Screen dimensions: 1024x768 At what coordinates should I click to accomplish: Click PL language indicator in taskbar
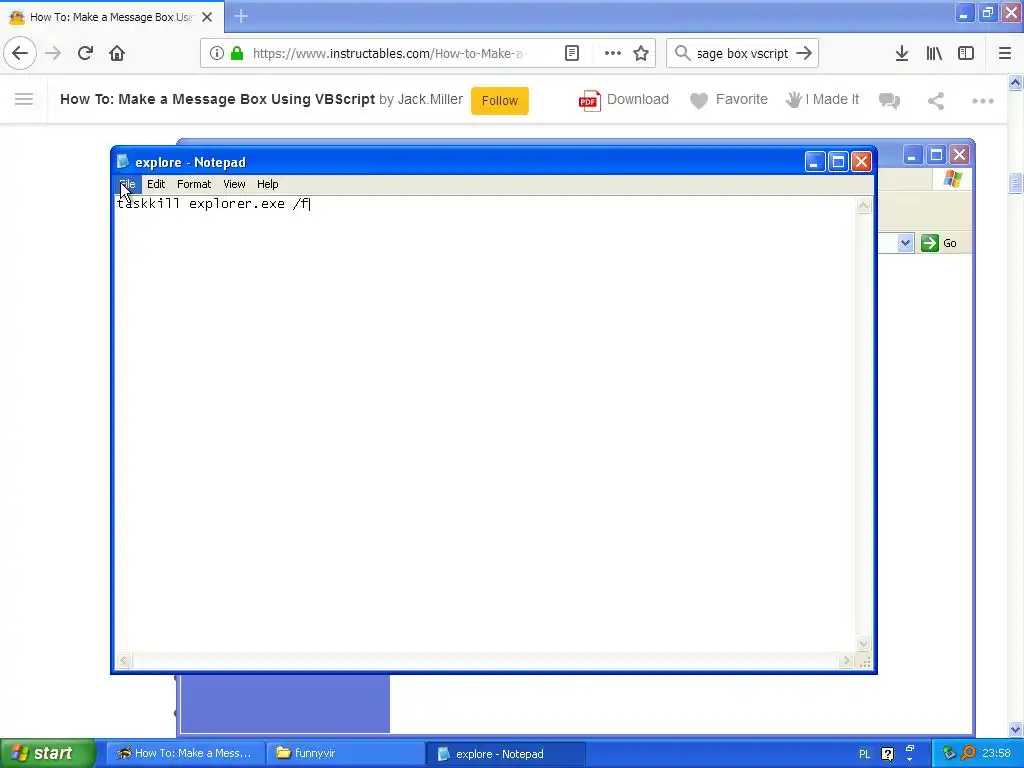(x=864, y=754)
